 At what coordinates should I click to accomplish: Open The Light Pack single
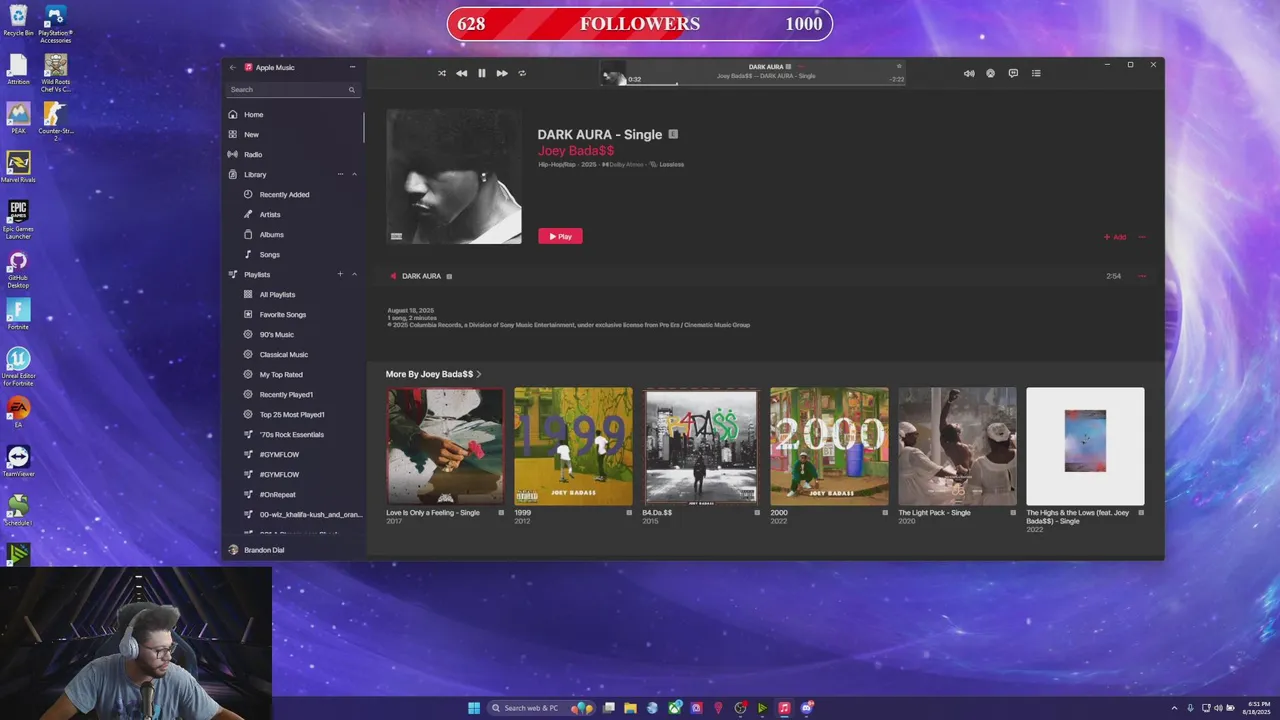tap(957, 446)
